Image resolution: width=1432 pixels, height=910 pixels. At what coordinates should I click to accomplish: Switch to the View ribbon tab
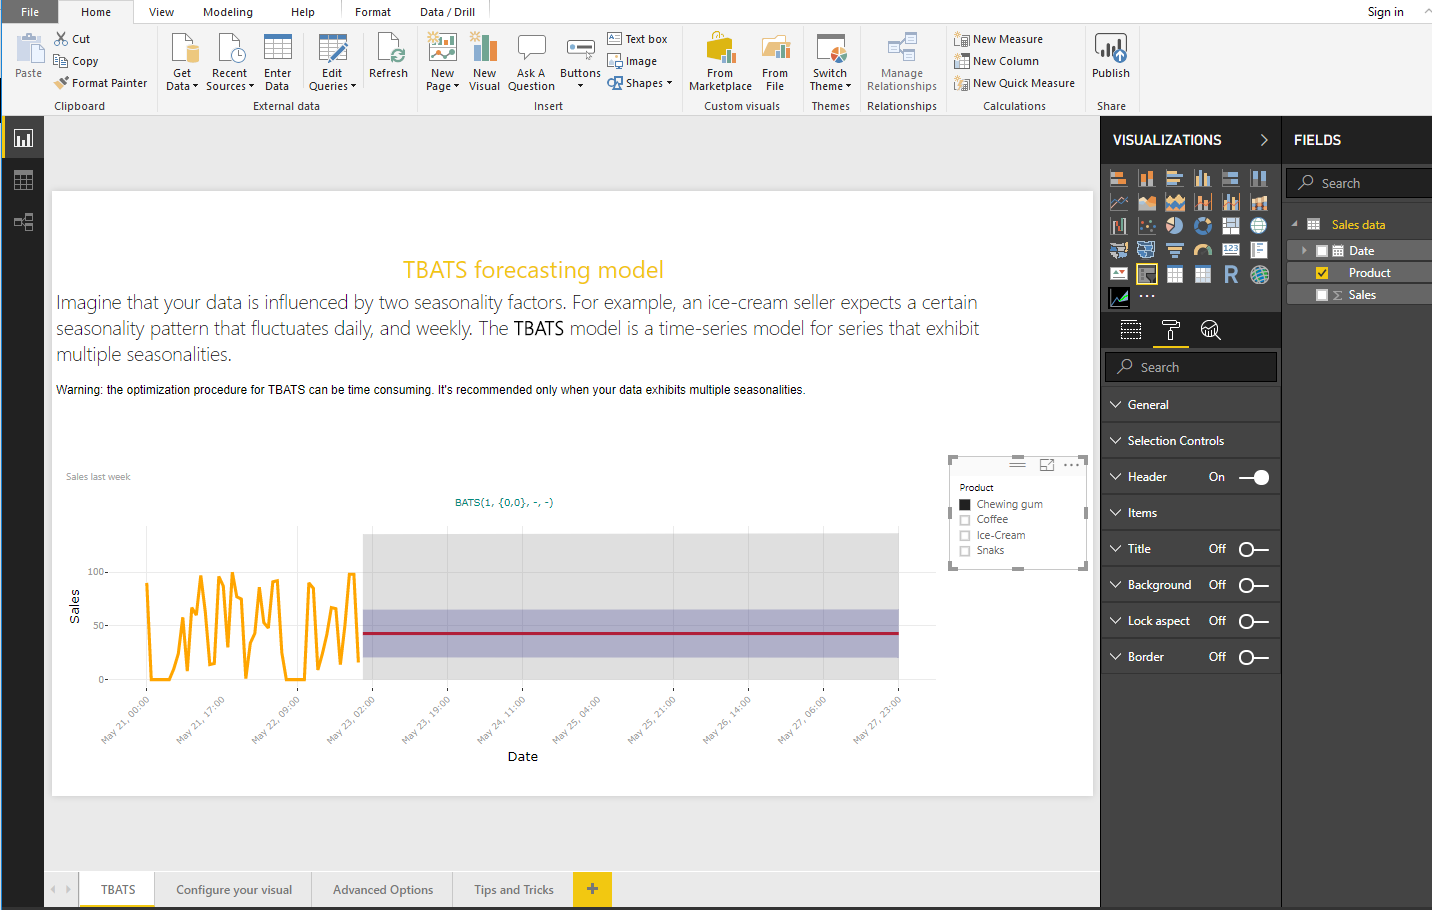click(x=161, y=12)
